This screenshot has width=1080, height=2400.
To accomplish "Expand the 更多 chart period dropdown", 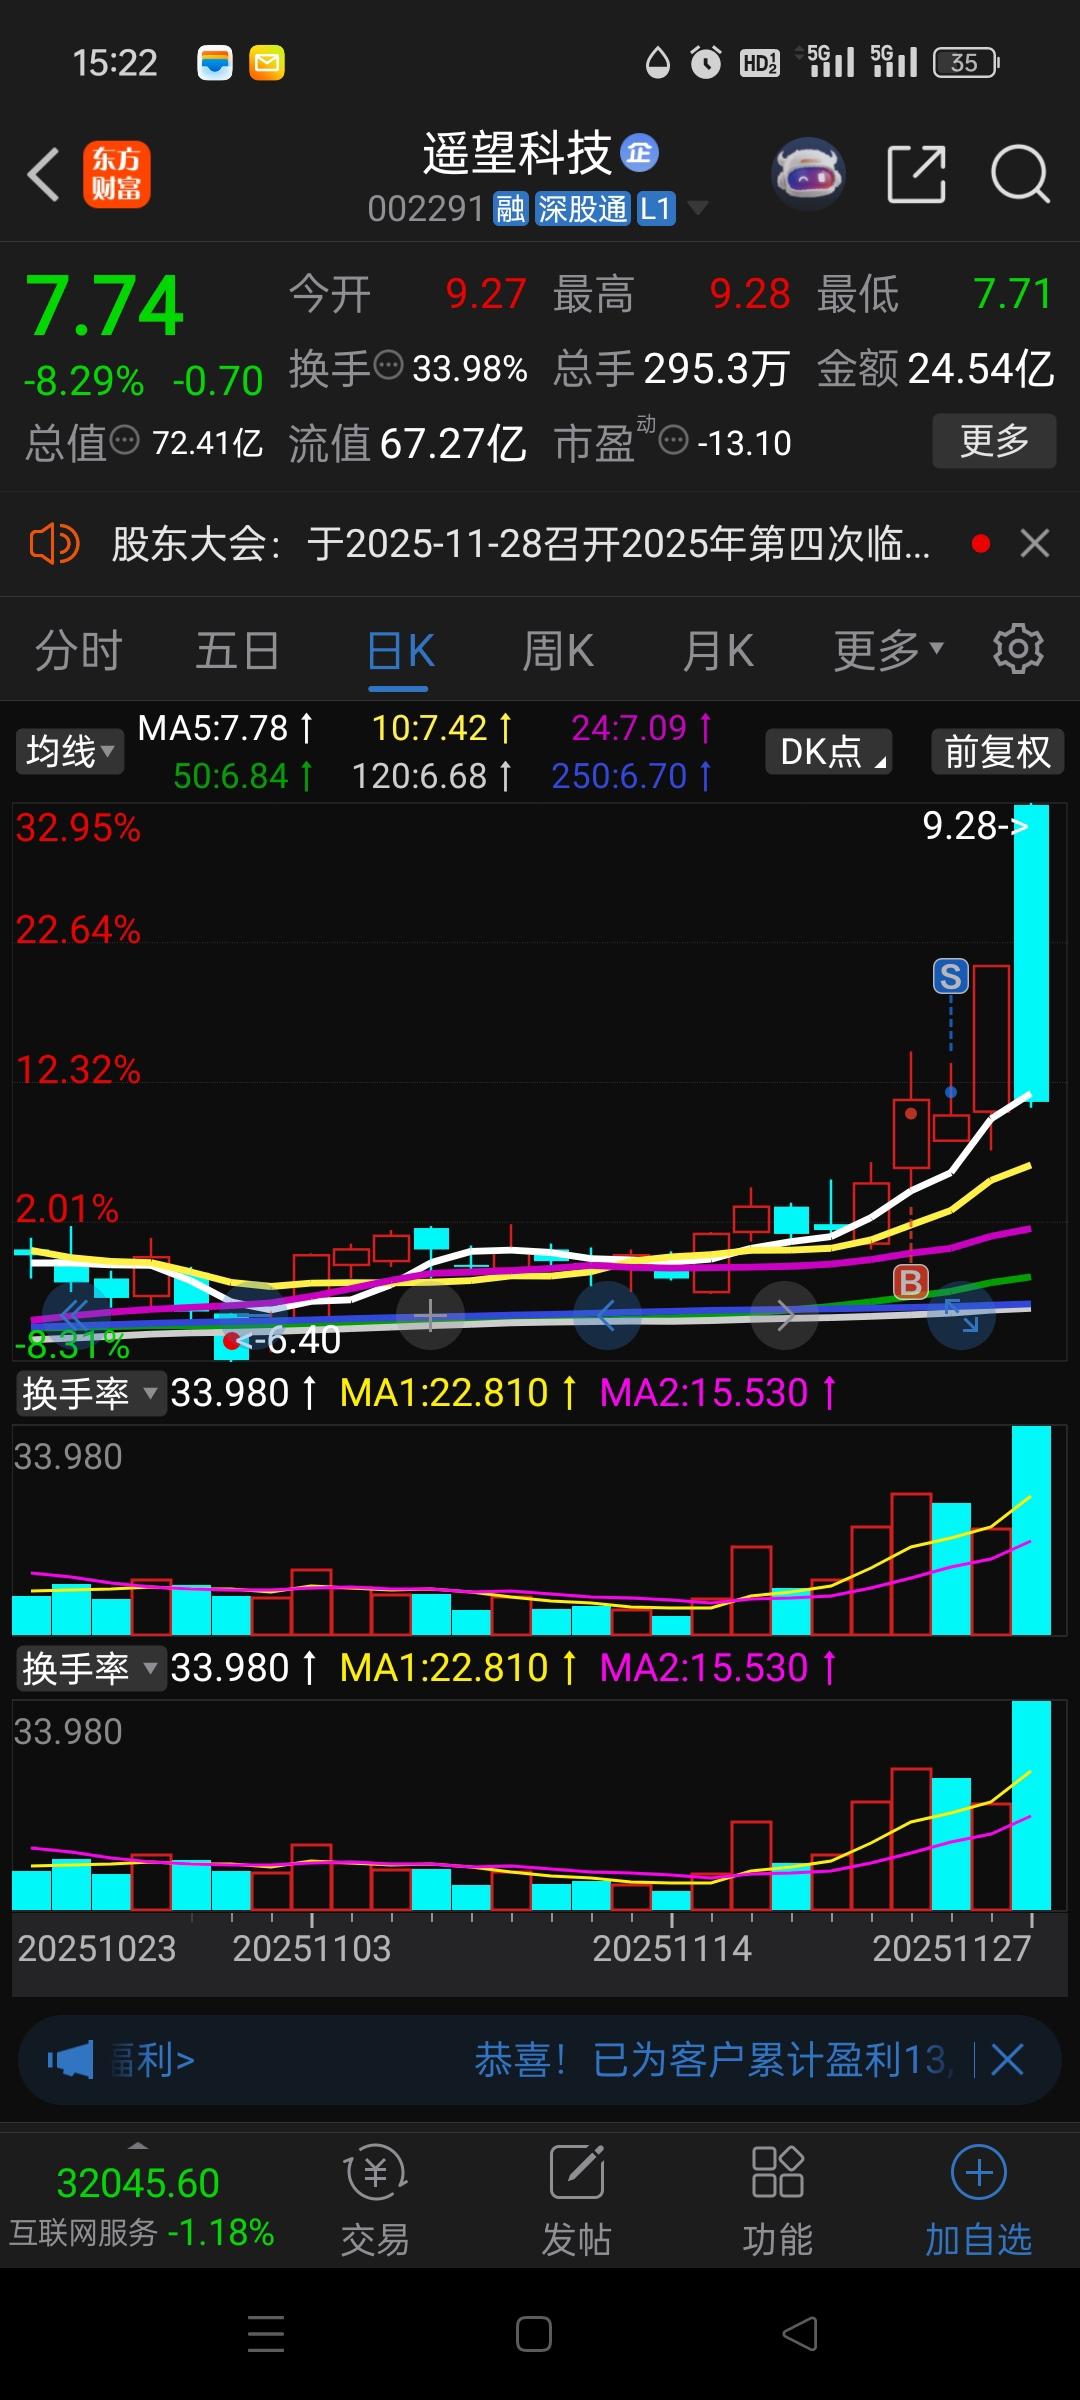I will coord(889,651).
